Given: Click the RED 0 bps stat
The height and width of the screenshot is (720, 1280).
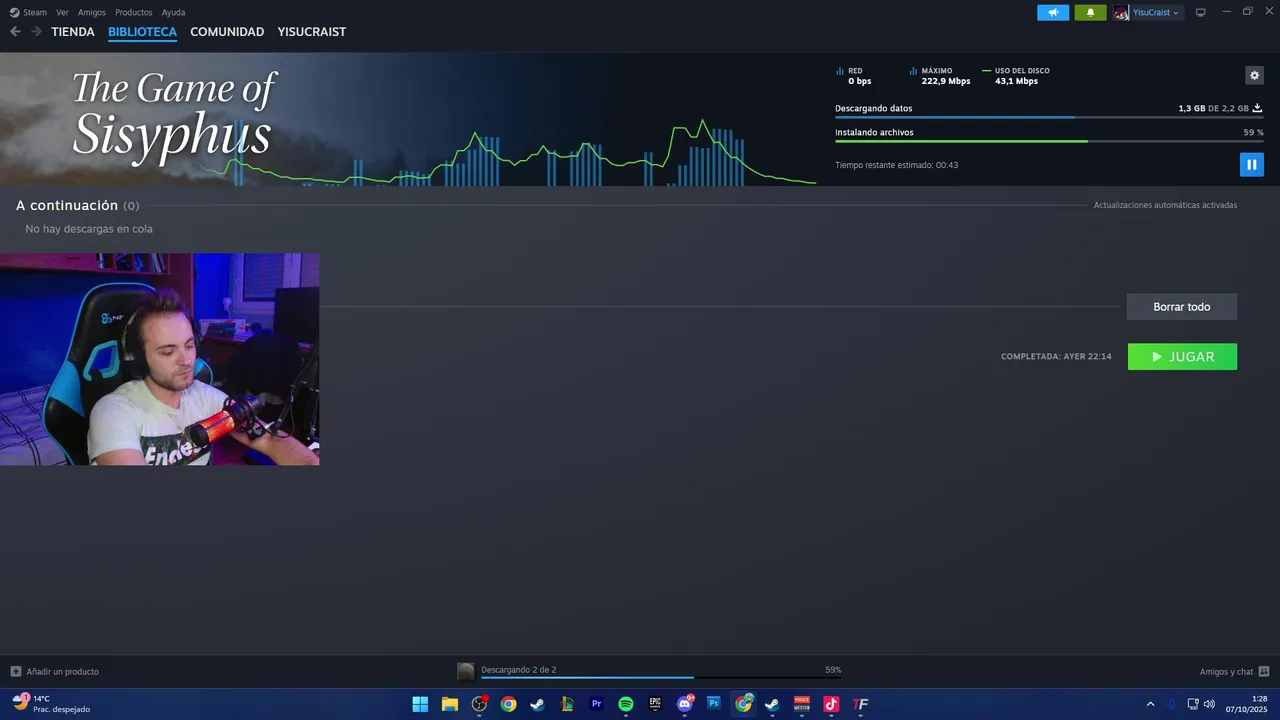Looking at the screenshot, I should coord(854,76).
